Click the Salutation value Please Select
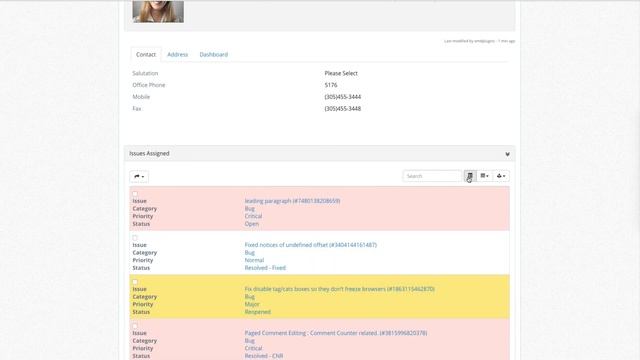This screenshot has height=360, width=640. coord(341,73)
